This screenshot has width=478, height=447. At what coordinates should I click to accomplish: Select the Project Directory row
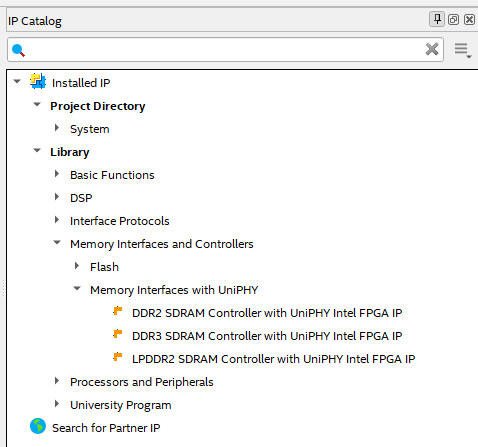click(x=98, y=106)
